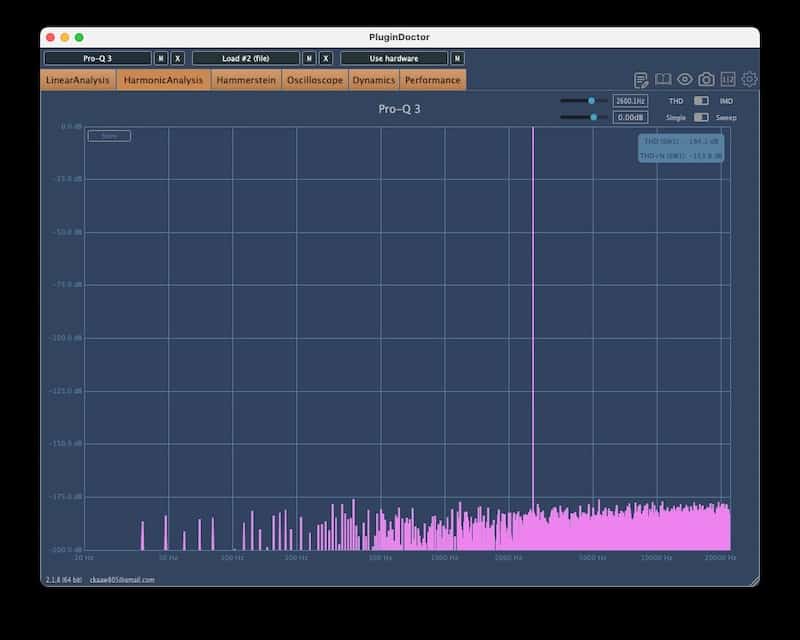Image resolution: width=800 pixels, height=640 pixels.
Task: Select the HarmonicAnalysis tab
Action: (163, 80)
